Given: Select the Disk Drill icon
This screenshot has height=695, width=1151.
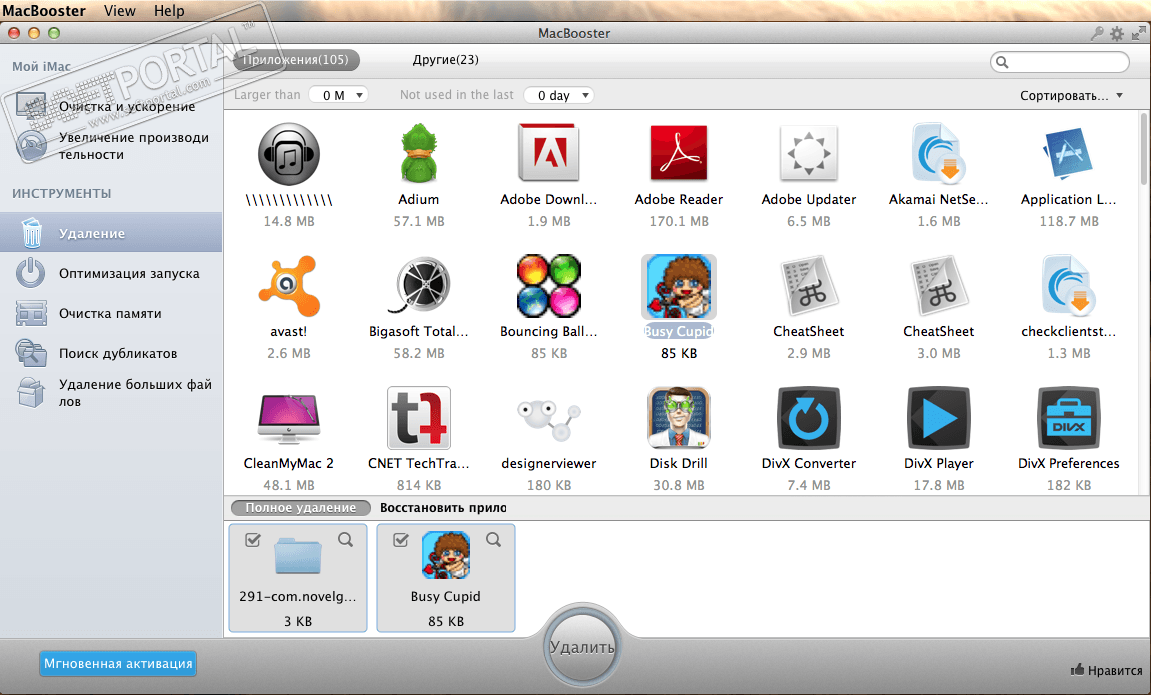Looking at the screenshot, I should (x=678, y=418).
